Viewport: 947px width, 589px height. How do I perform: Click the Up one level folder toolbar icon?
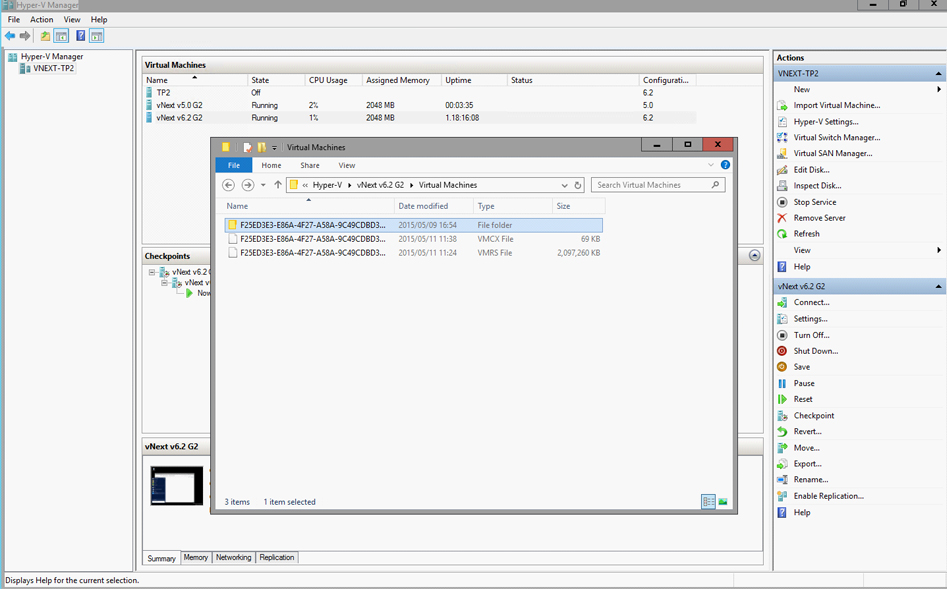(45, 36)
